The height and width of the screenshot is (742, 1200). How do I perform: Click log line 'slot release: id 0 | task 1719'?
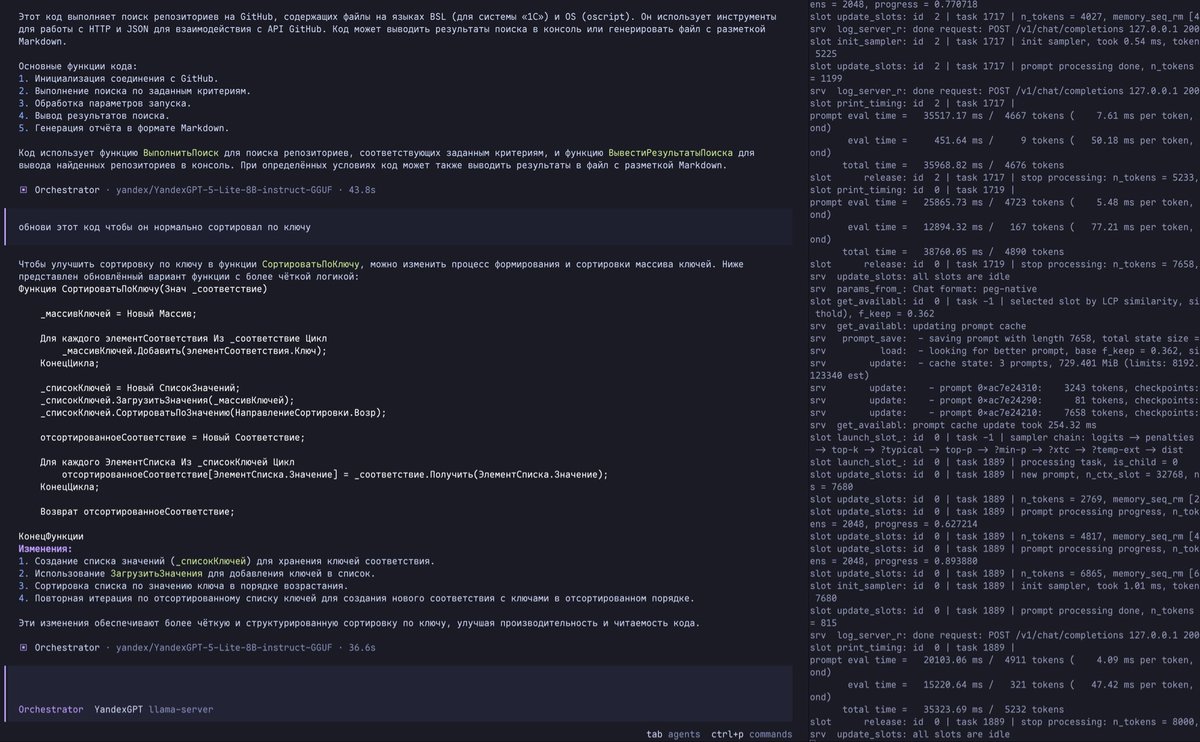click(1005, 264)
